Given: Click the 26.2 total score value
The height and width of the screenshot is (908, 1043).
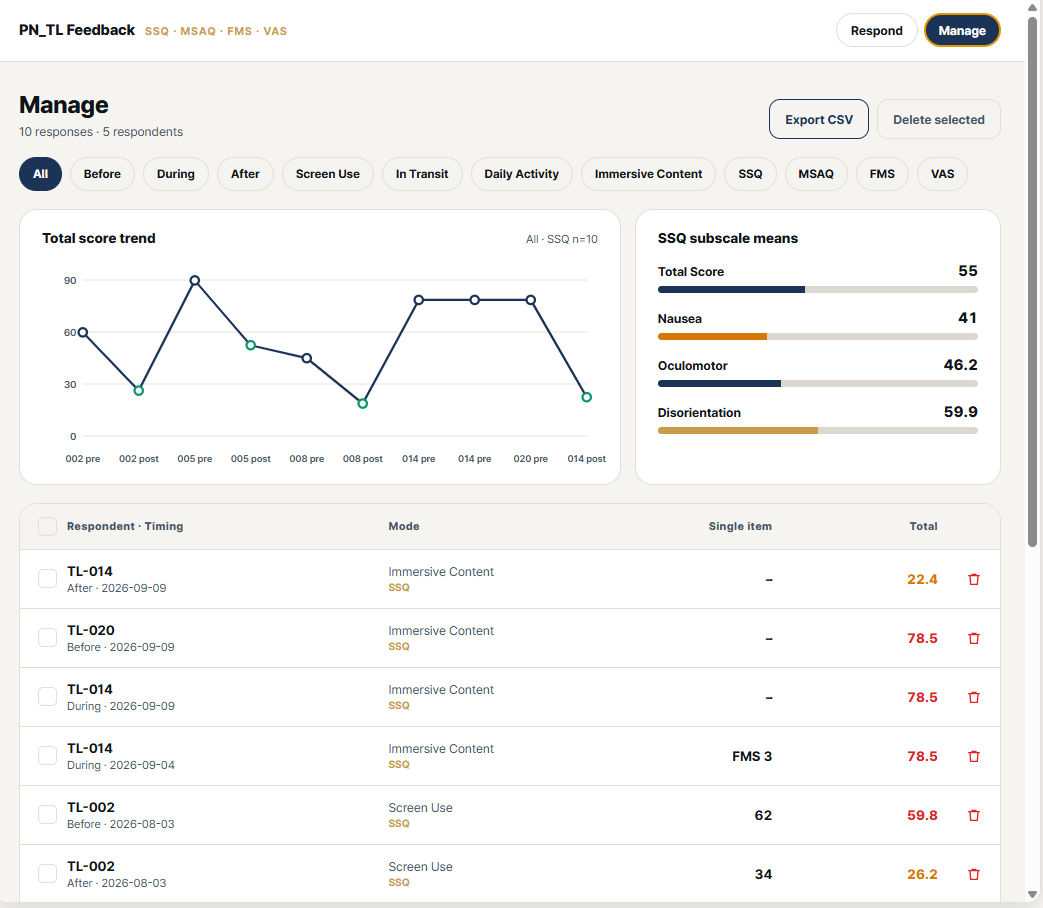Looking at the screenshot, I should [x=922, y=875].
